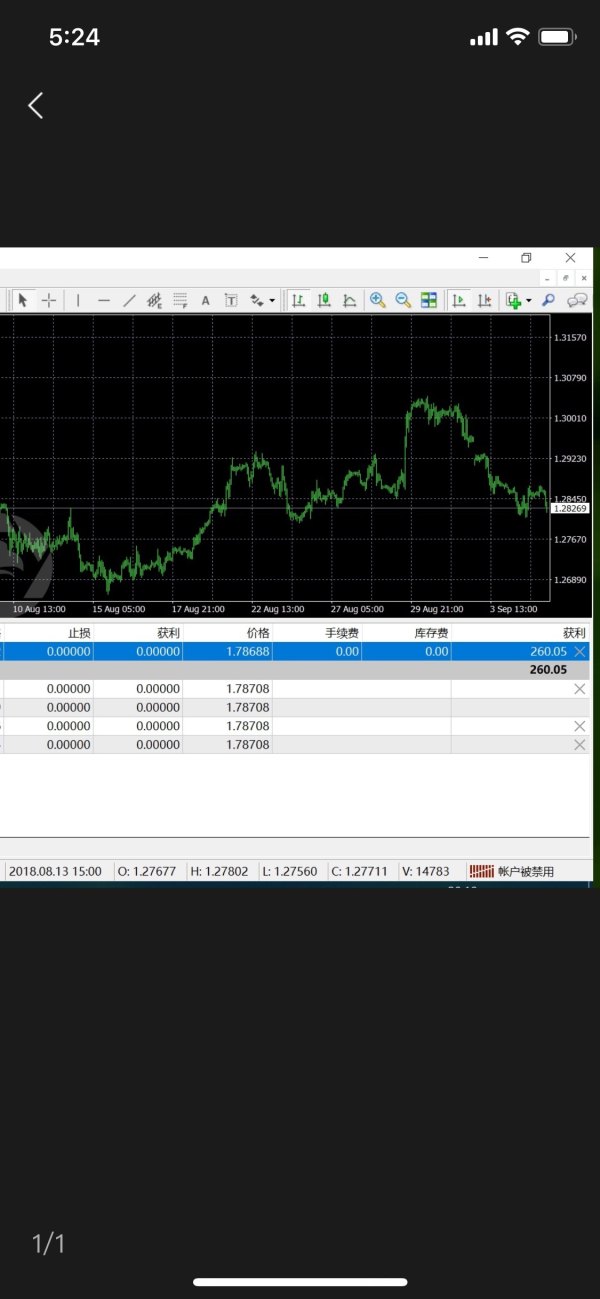Zoom in on the chart
This screenshot has width=600, height=1299.
(378, 300)
